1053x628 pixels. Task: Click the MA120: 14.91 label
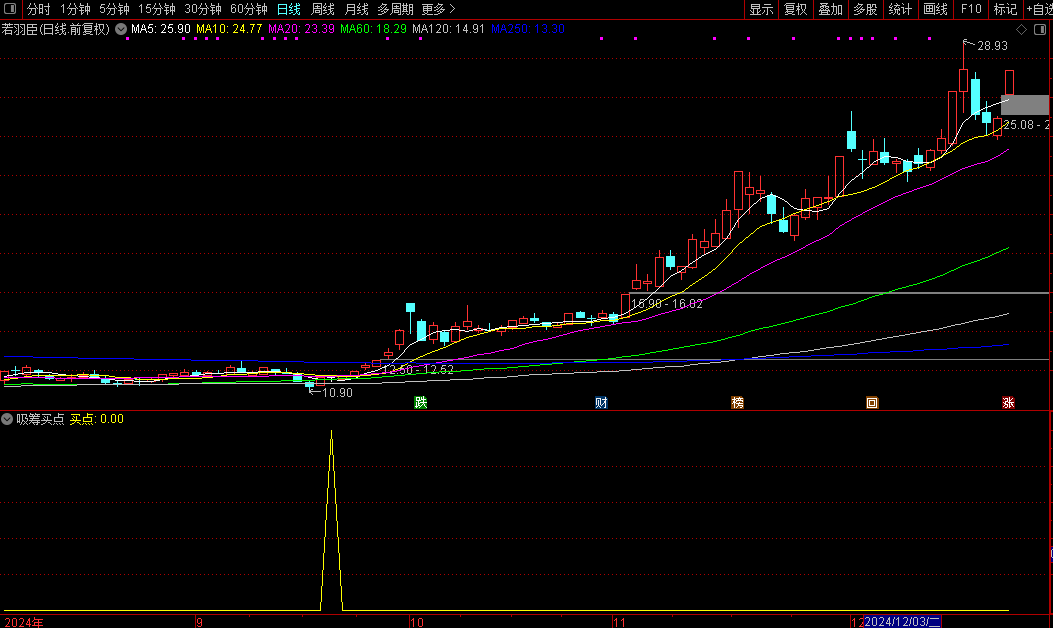[x=448, y=29]
